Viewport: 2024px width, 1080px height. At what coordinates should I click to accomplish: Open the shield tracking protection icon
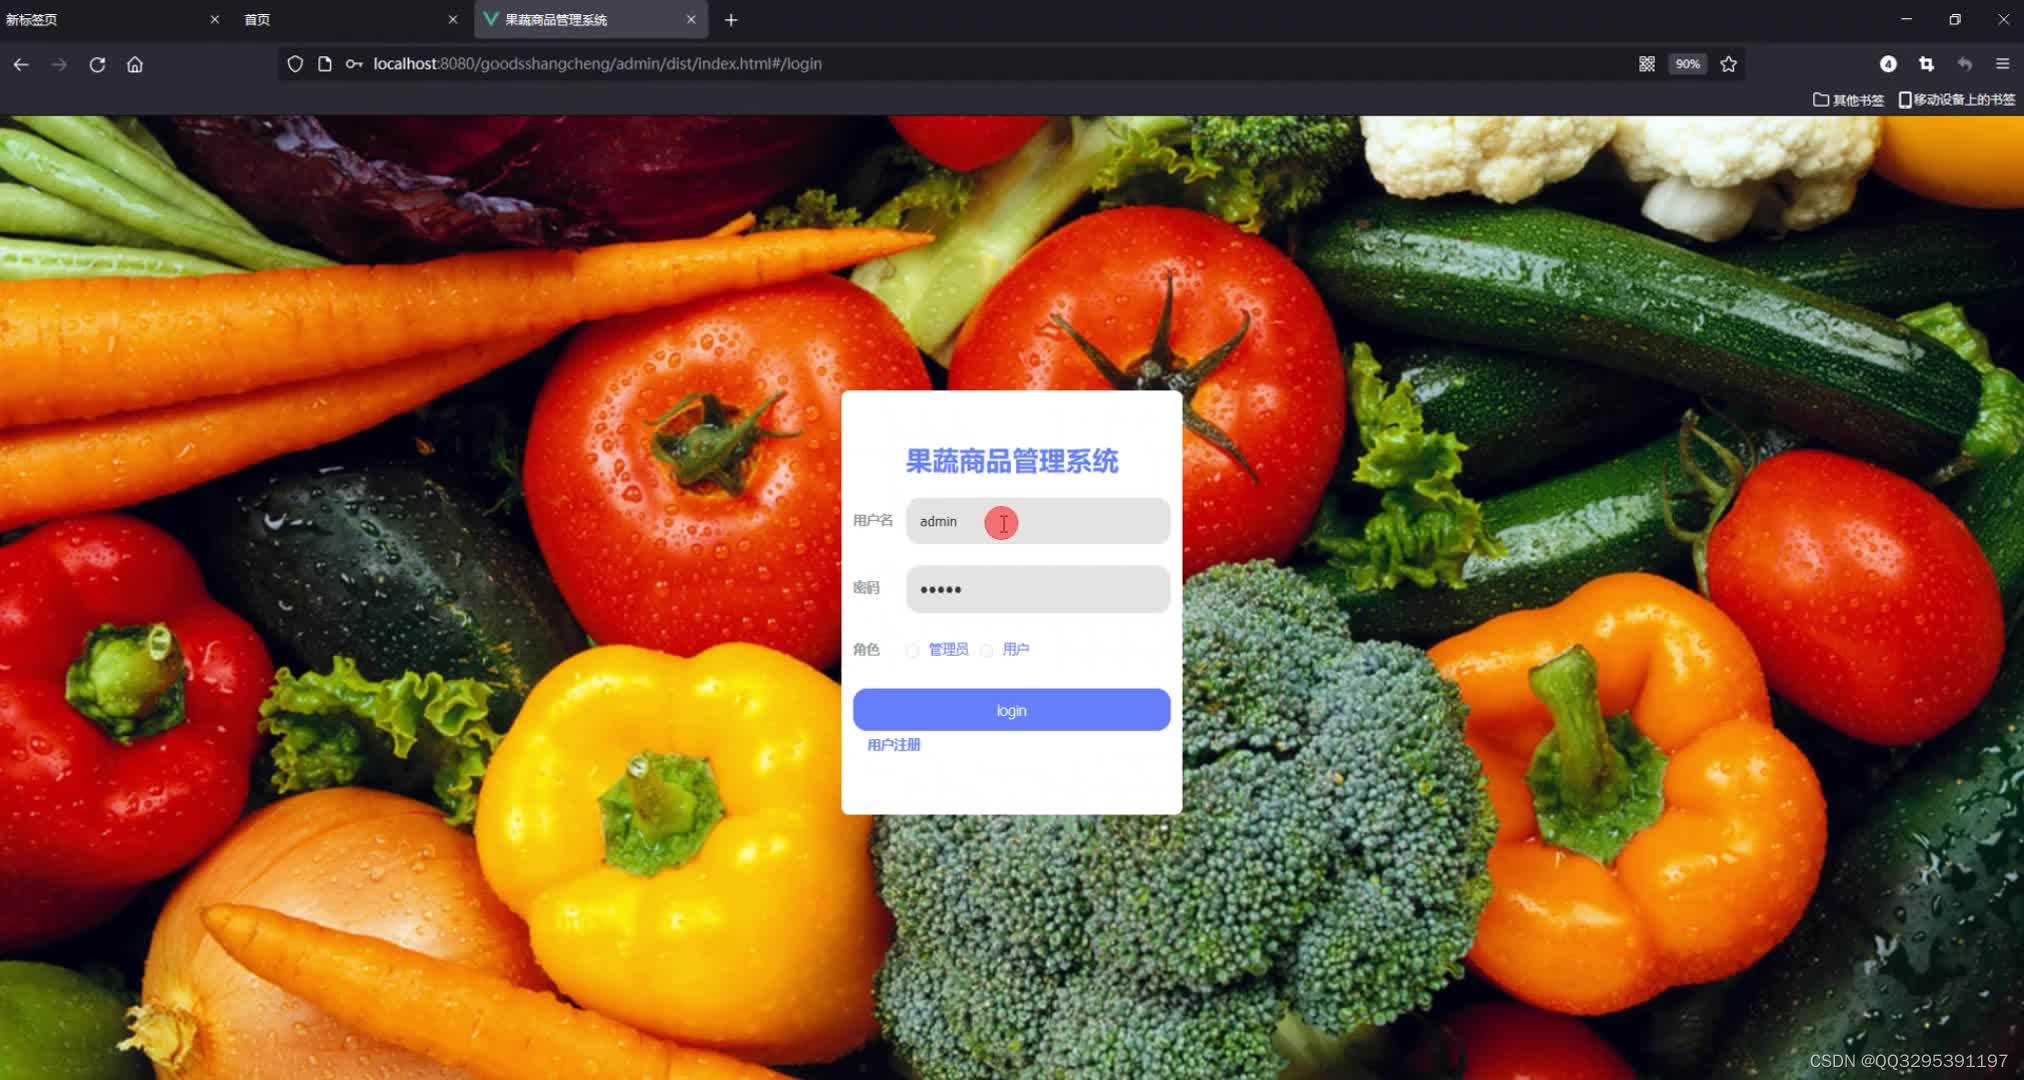tap(295, 64)
